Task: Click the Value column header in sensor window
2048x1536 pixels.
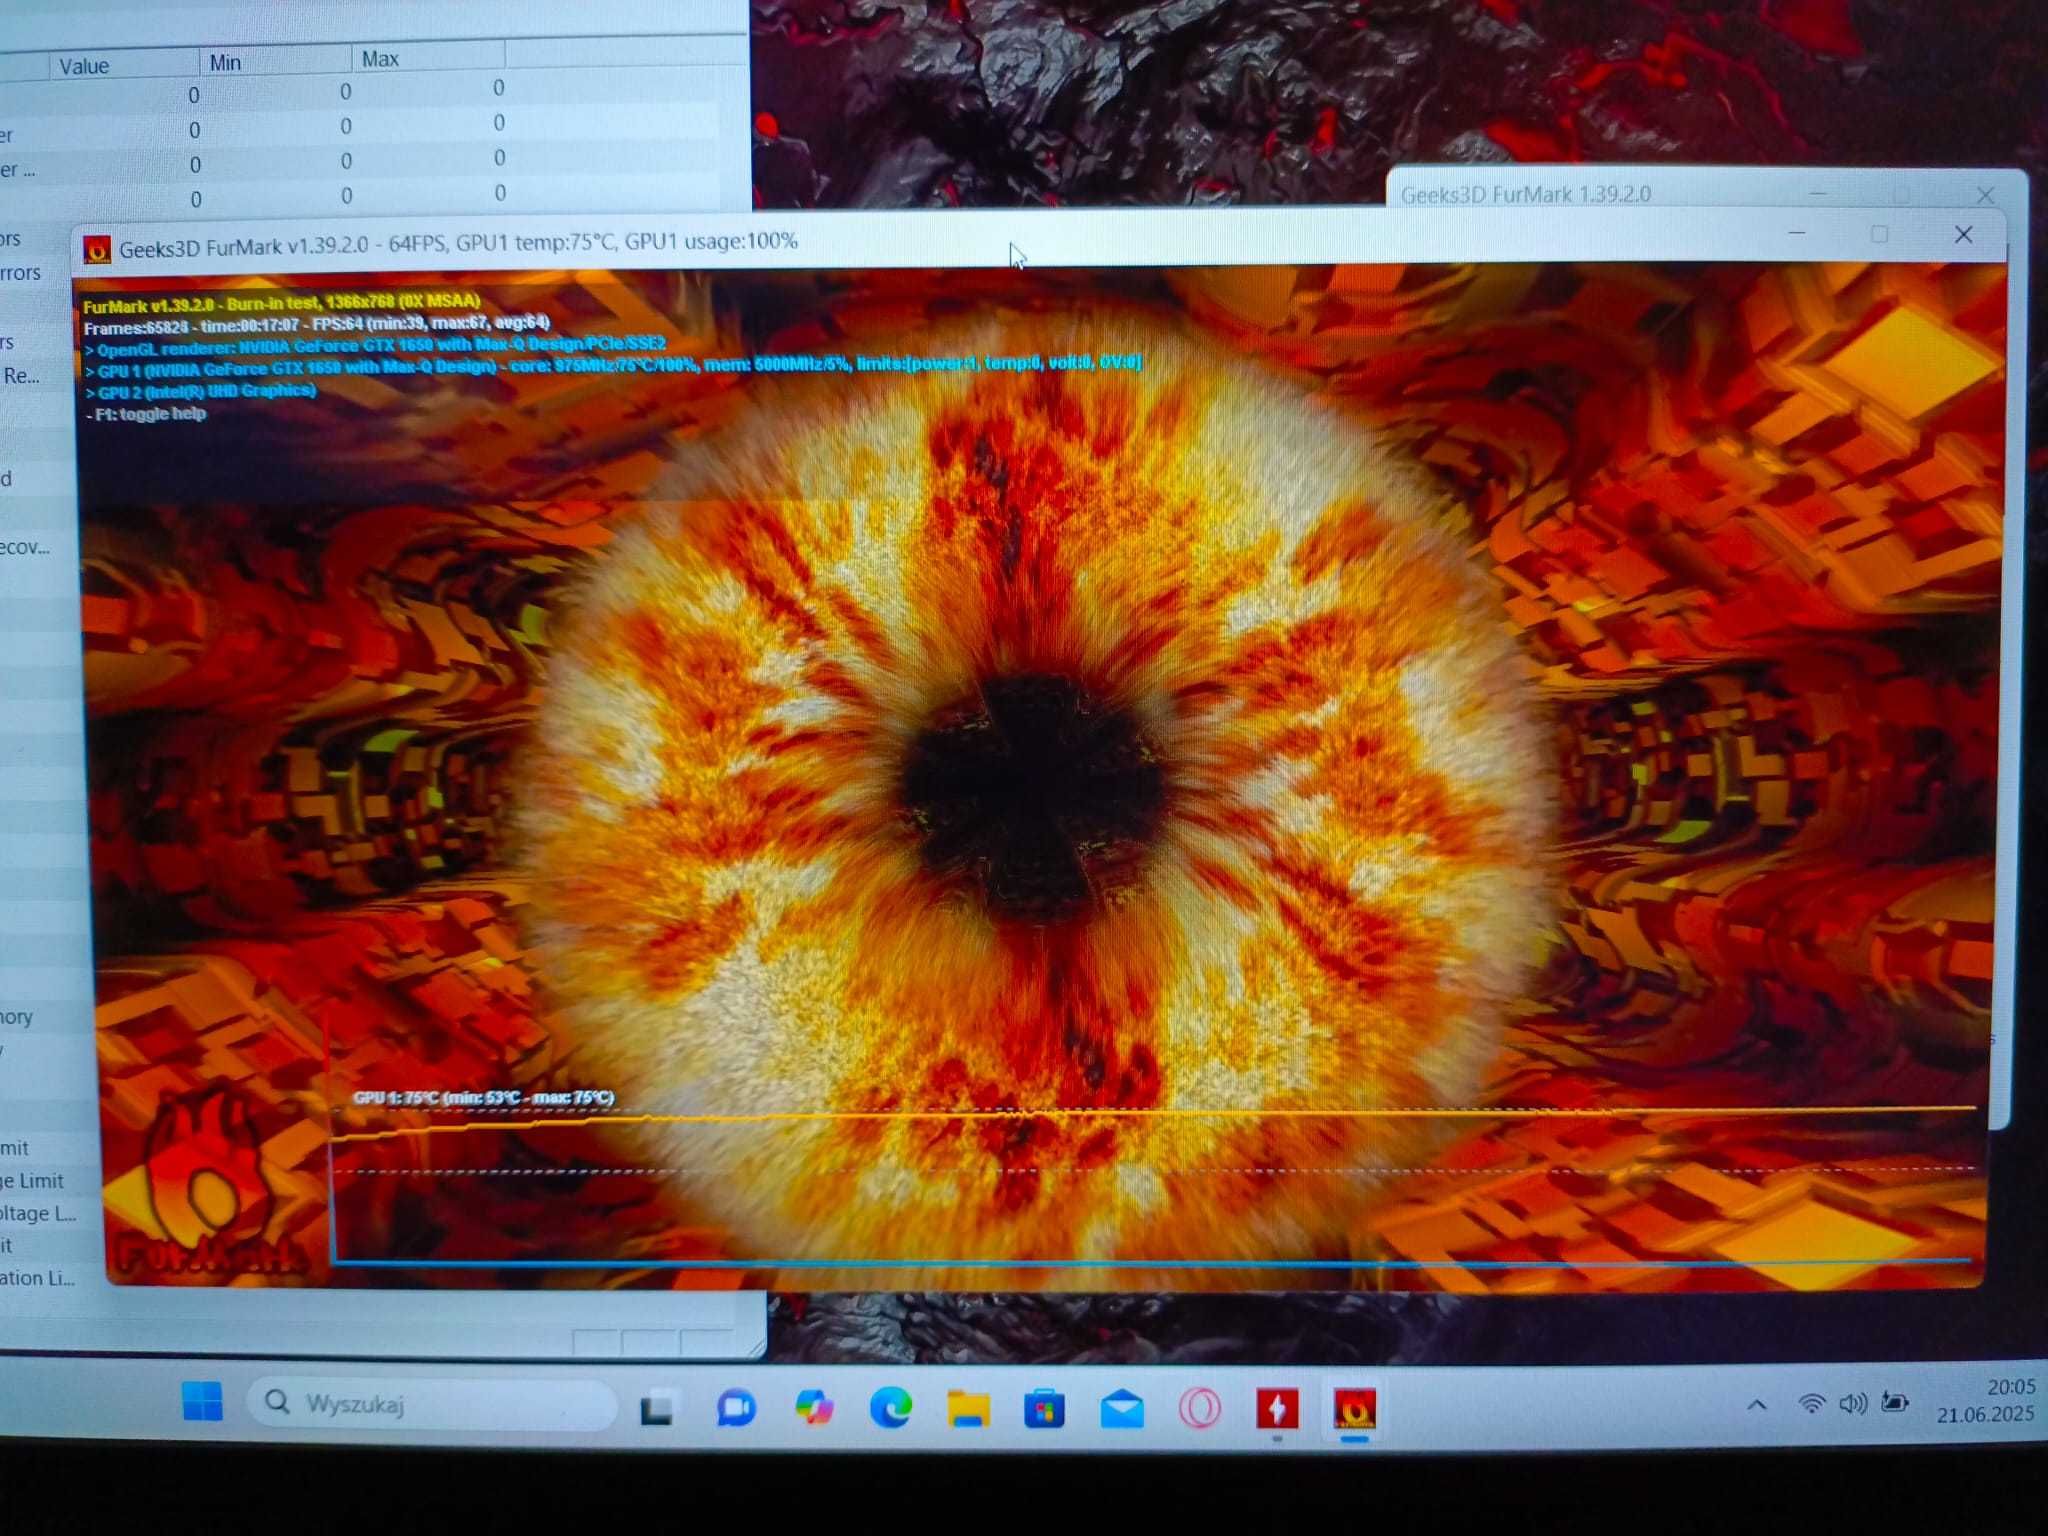Action: coord(123,66)
